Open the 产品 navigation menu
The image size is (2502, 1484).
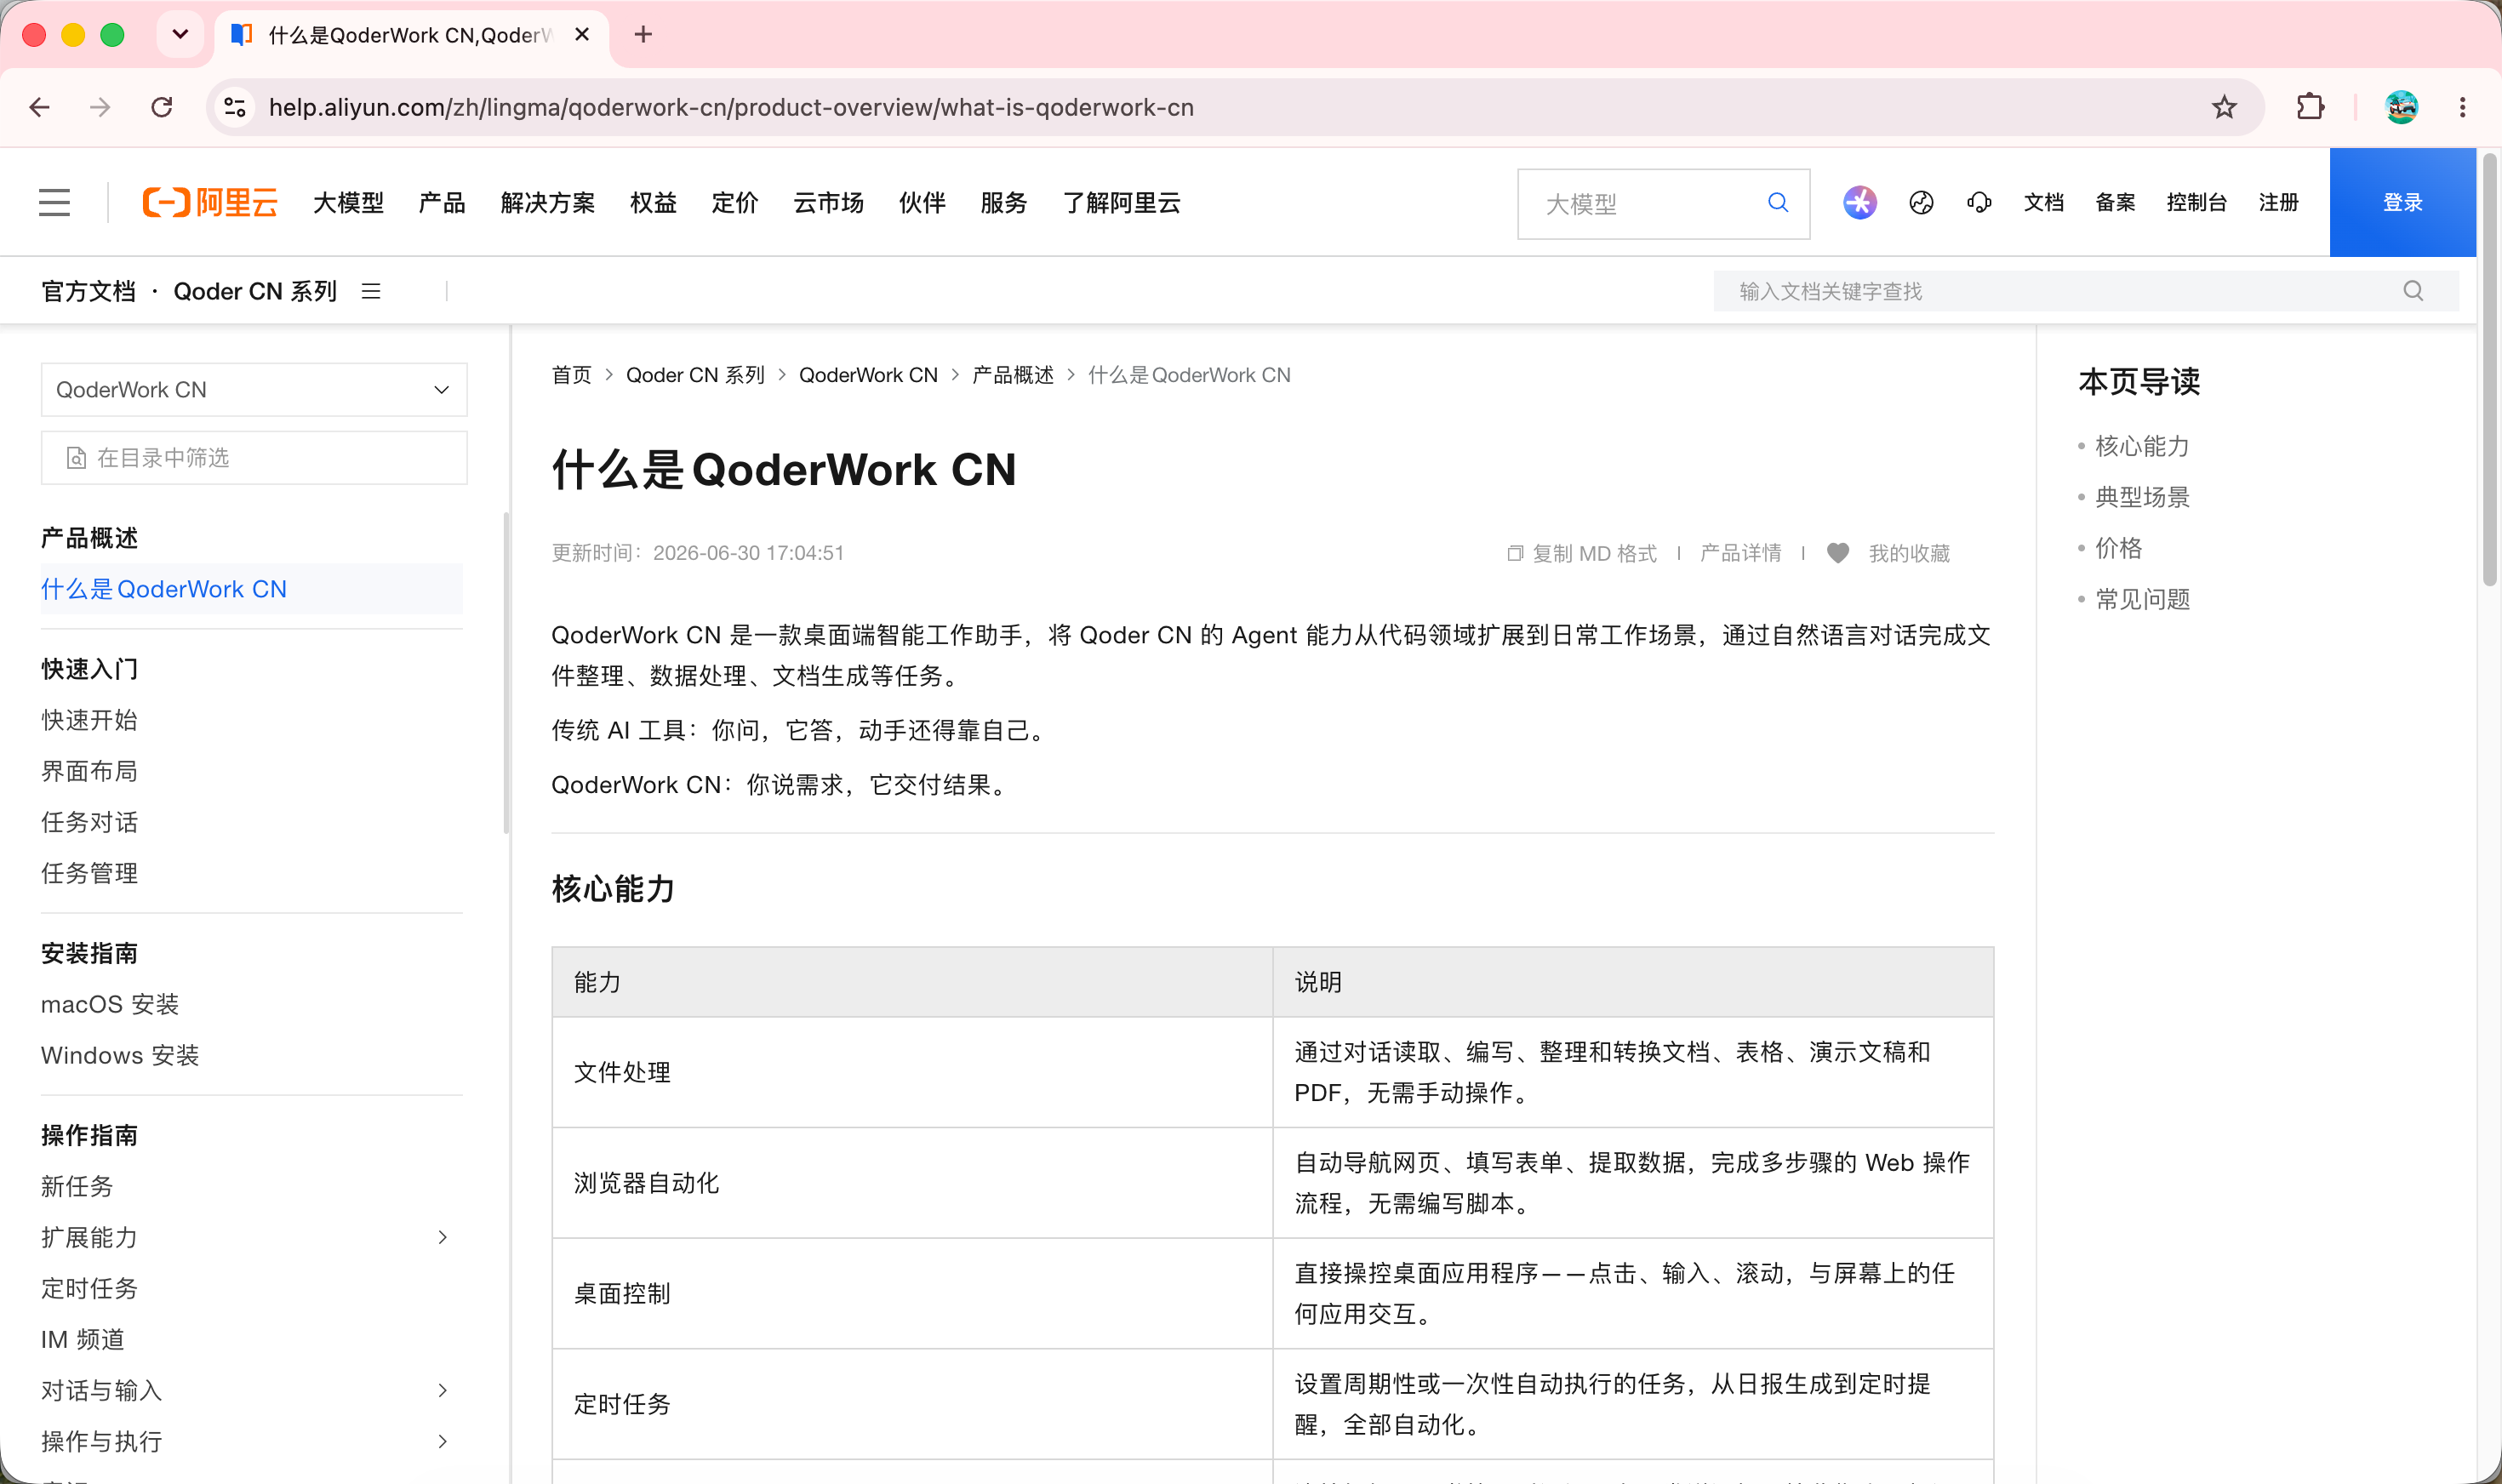[442, 203]
